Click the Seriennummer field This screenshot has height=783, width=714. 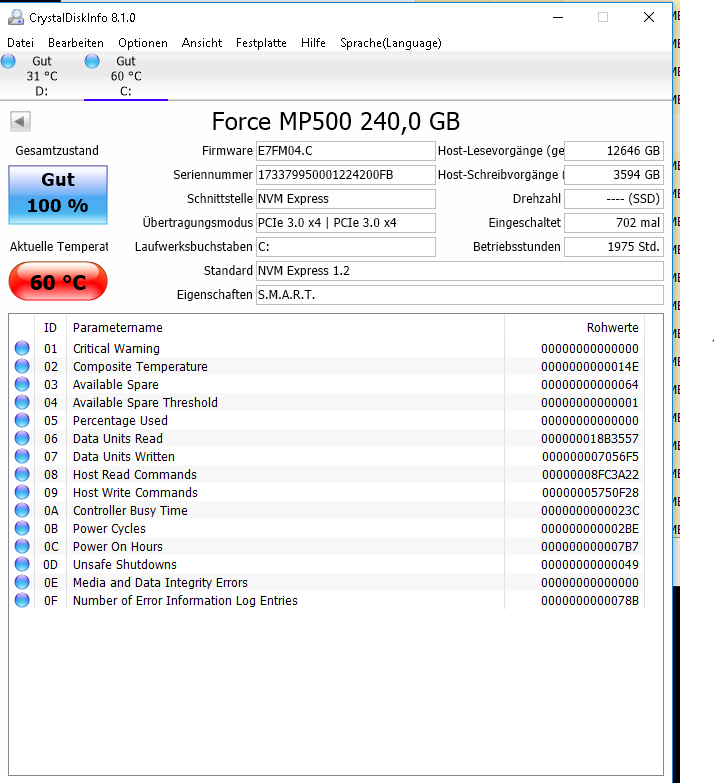pyautogui.click(x=346, y=175)
